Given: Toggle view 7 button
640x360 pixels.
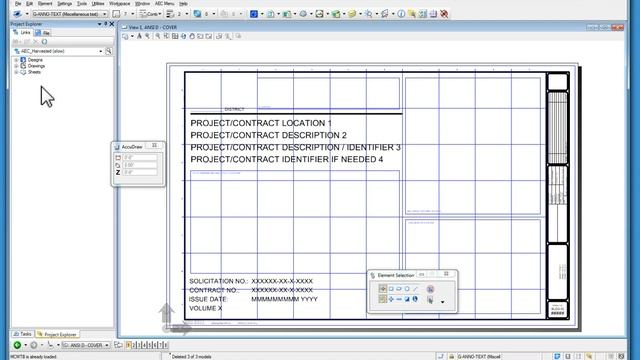Looking at the screenshot, I should tap(160, 345).
